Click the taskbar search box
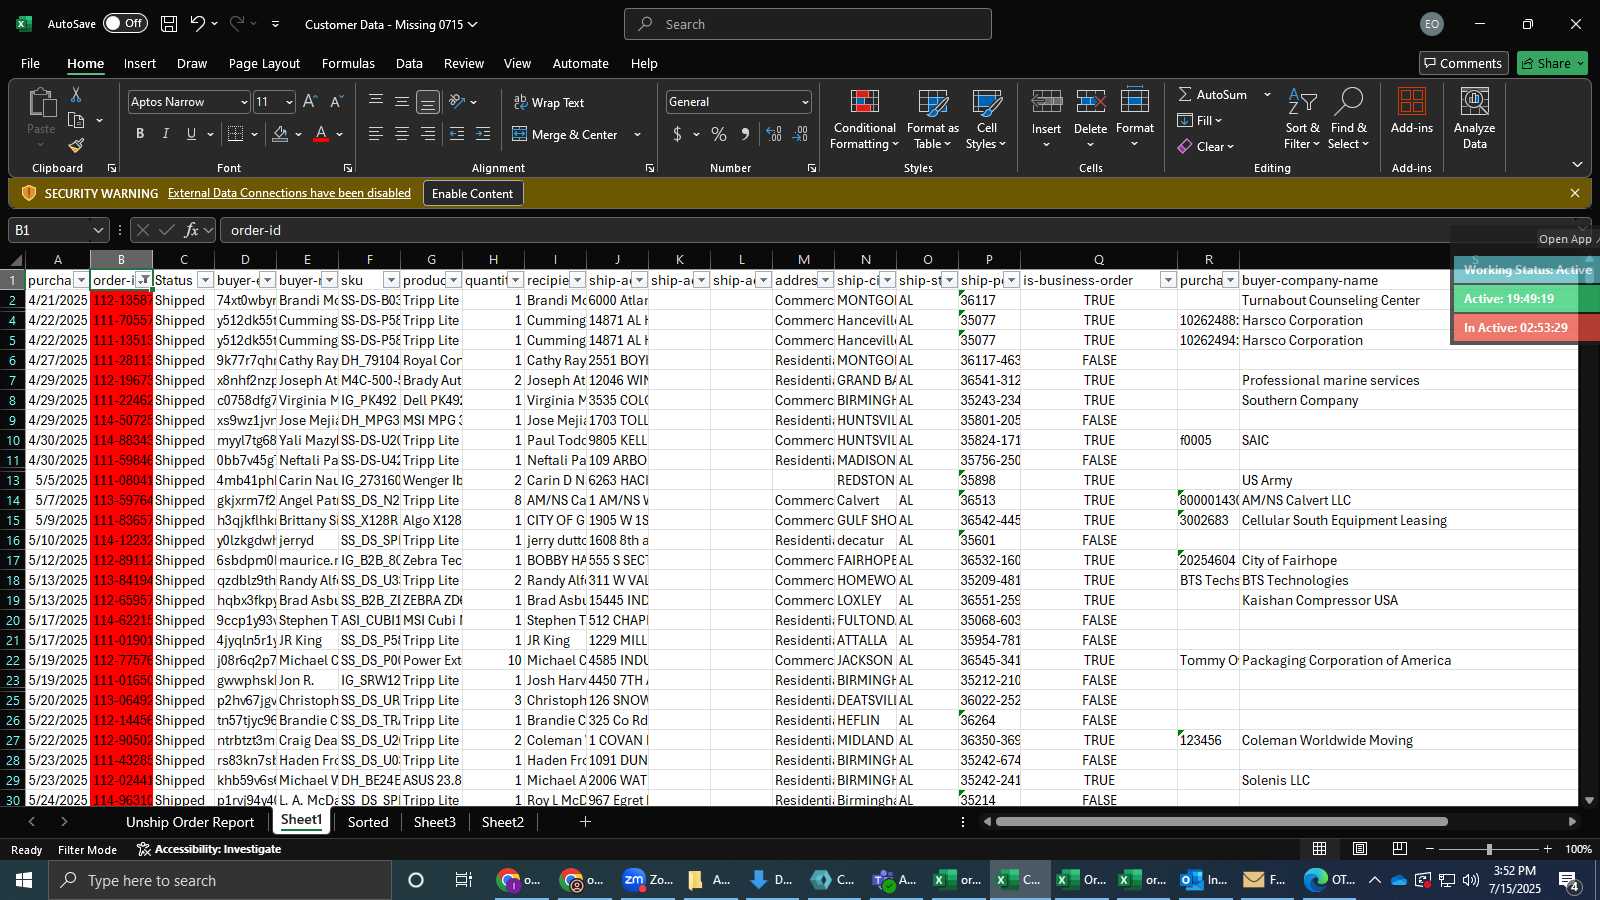This screenshot has height=900, width=1600. point(220,880)
